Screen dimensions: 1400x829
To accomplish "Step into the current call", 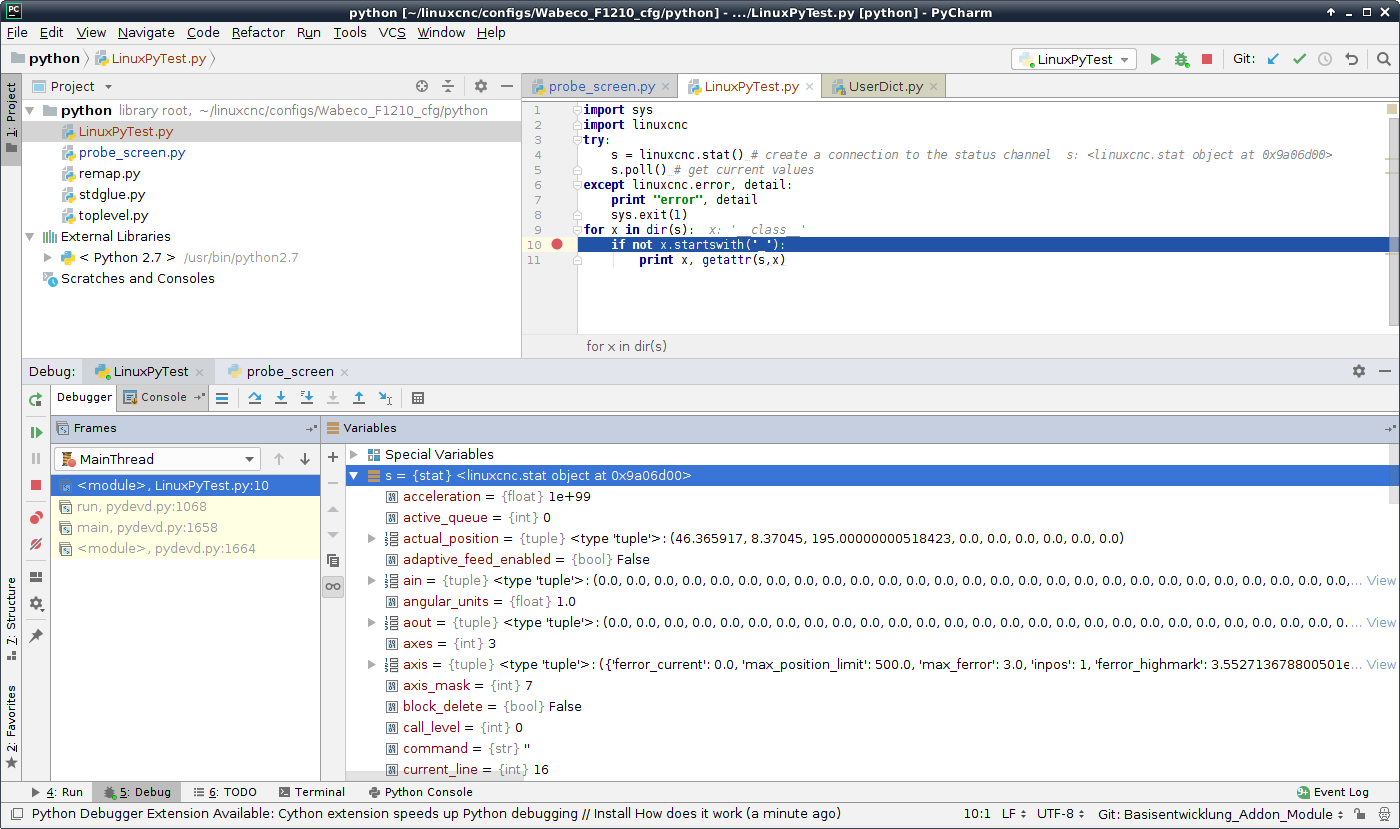I will (281, 398).
